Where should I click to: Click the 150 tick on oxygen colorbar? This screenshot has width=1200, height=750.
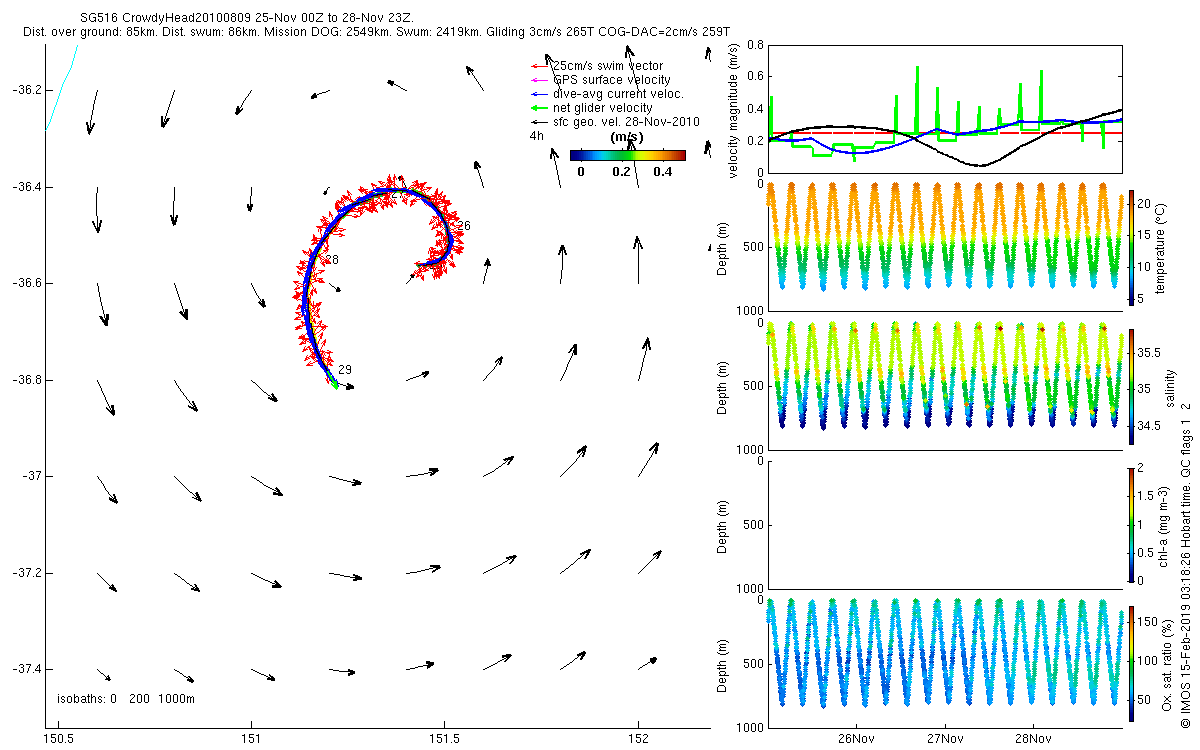click(x=1148, y=623)
